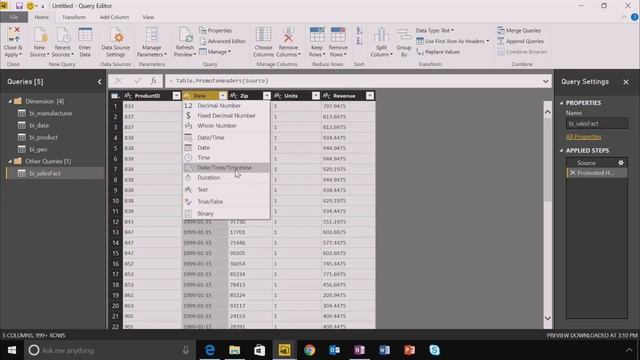Click the Refresh Preview icon
Screen dimensions: 640x360
click(185, 35)
